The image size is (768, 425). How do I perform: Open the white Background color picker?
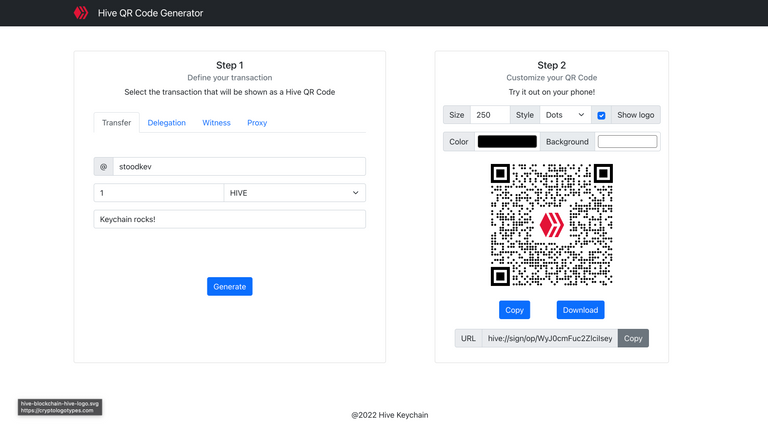tap(627, 142)
